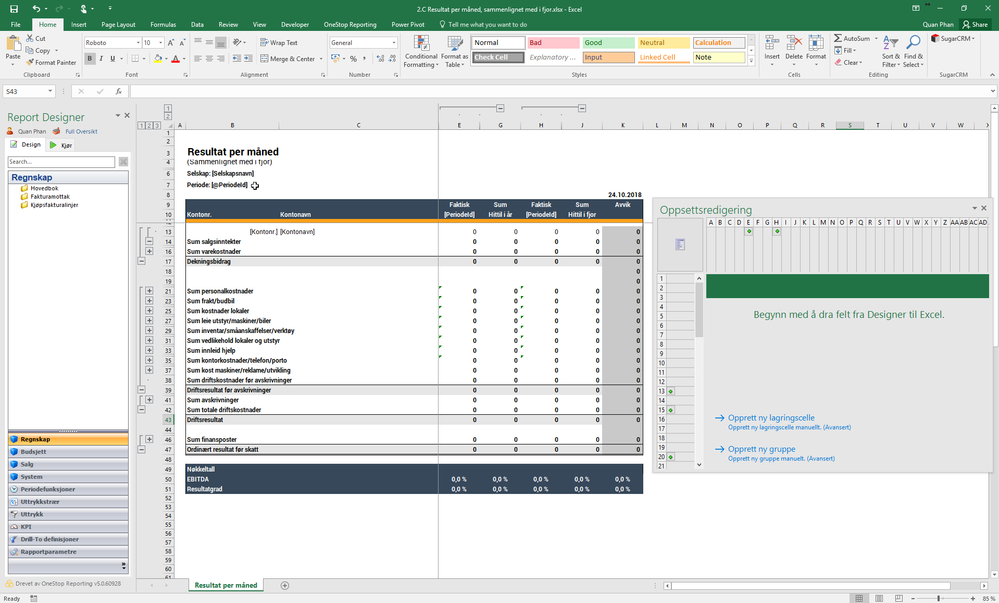Image resolution: width=999 pixels, height=603 pixels.
Task: Open Conditional Formatting menu
Action: click(x=421, y=52)
